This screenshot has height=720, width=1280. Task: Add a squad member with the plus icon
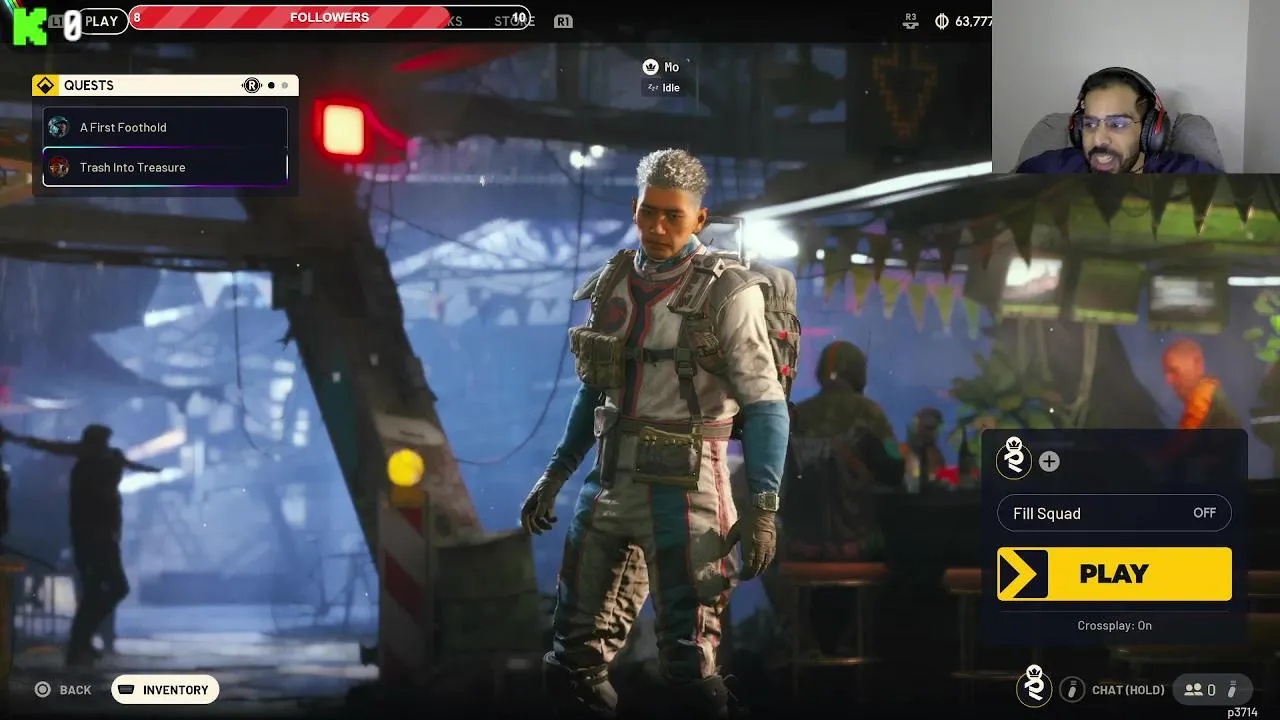[x=1049, y=461]
